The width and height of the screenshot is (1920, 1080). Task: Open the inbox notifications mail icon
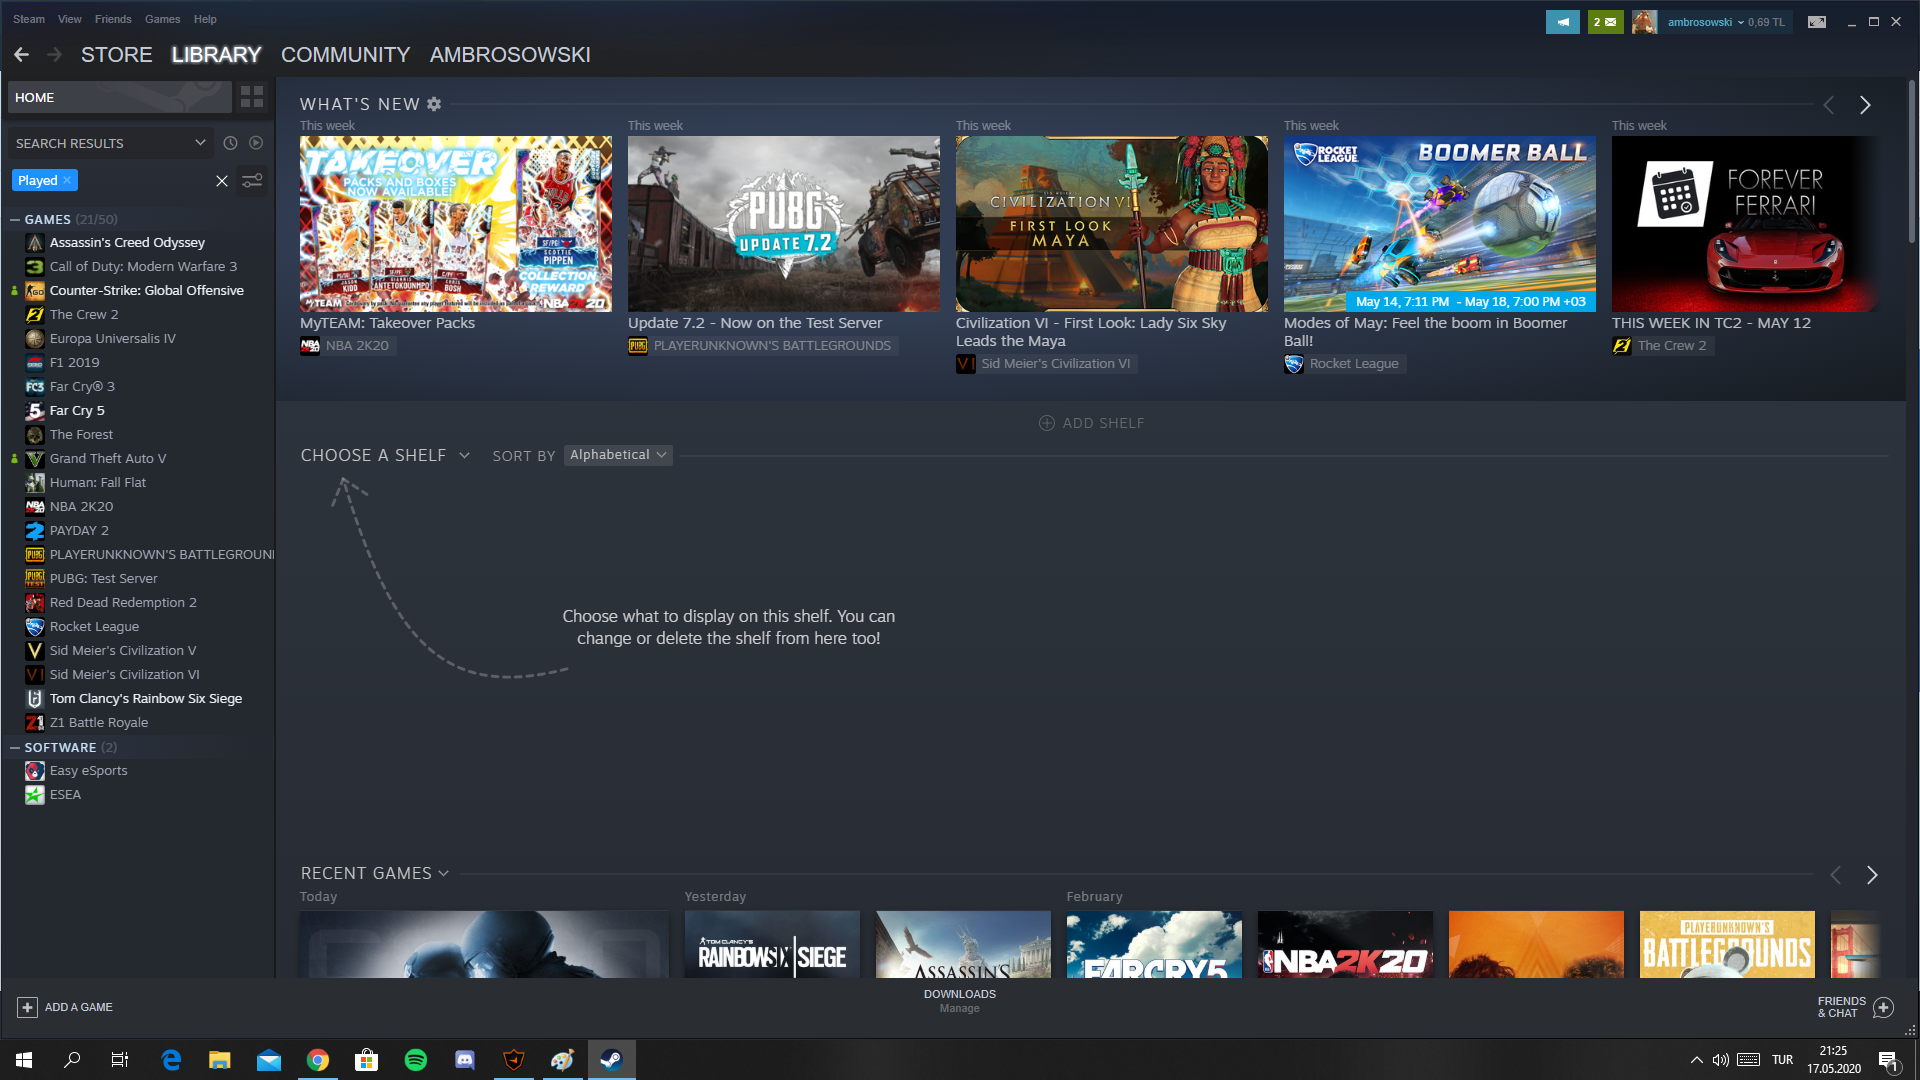(1605, 21)
